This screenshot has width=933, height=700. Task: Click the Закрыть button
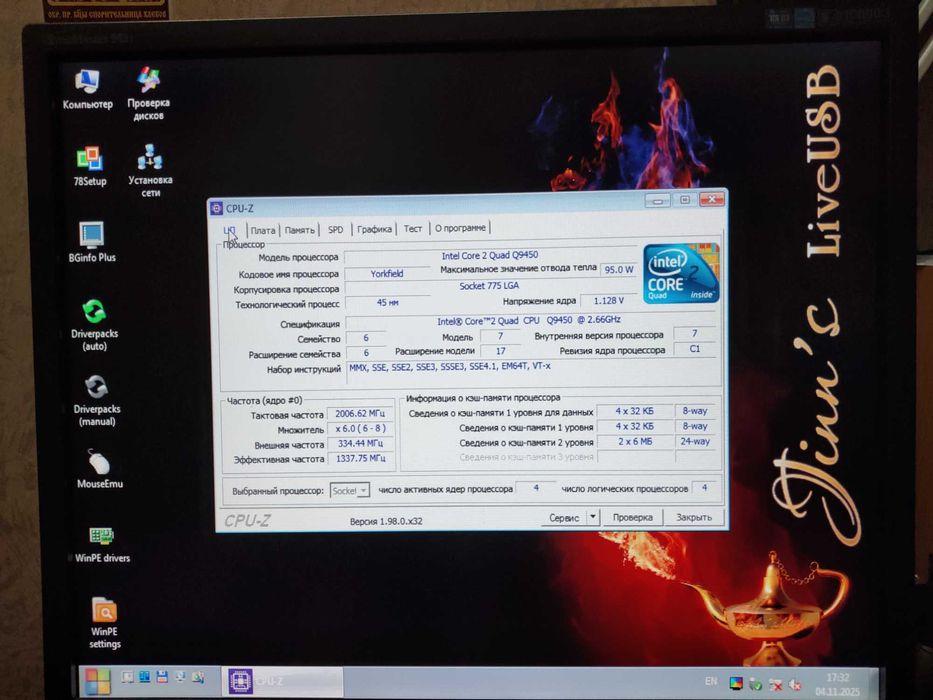[x=694, y=517]
